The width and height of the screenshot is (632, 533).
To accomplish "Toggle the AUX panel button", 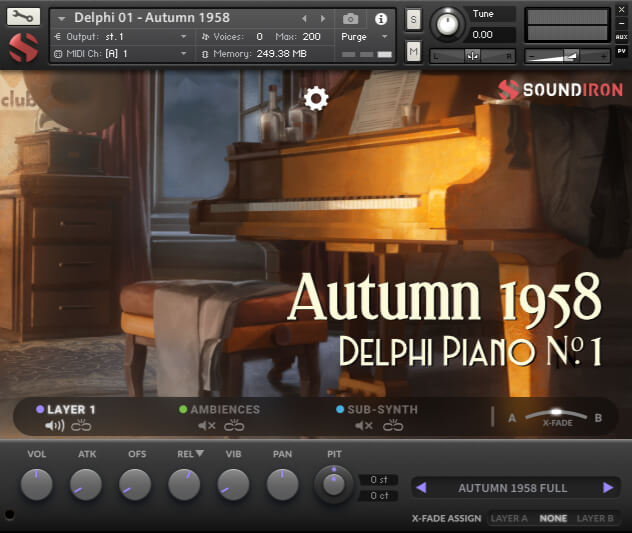I will (622, 37).
